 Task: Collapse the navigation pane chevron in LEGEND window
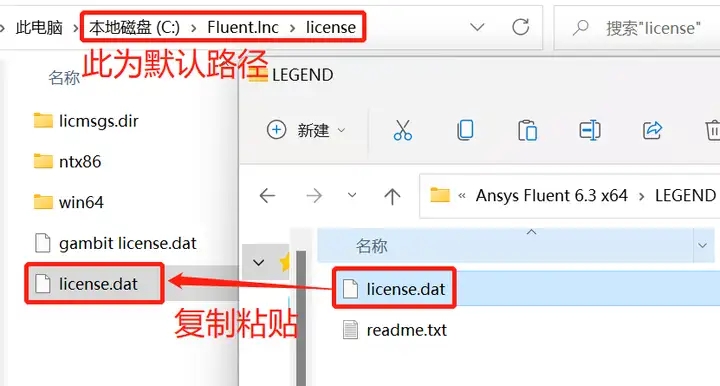[259, 263]
